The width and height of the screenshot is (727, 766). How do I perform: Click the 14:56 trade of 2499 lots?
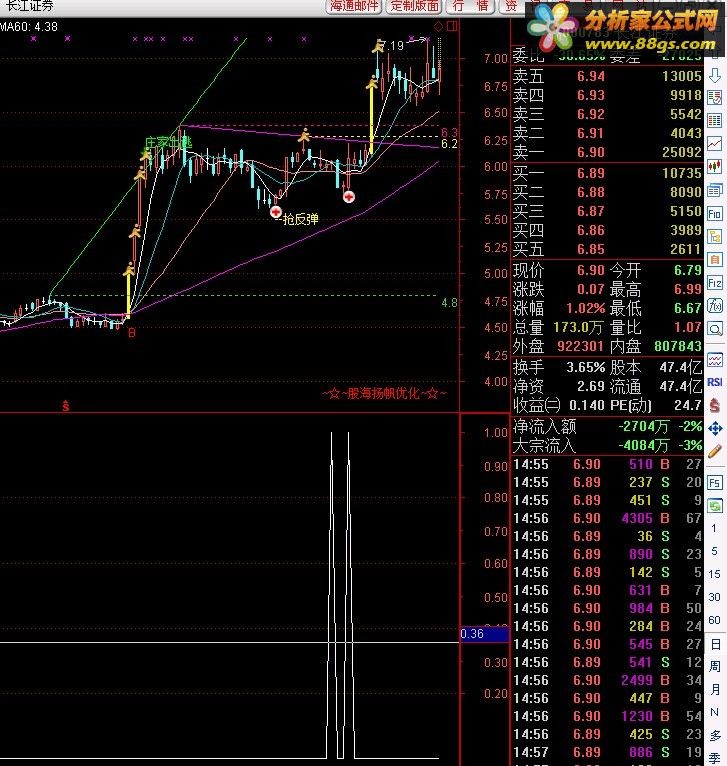coord(607,681)
